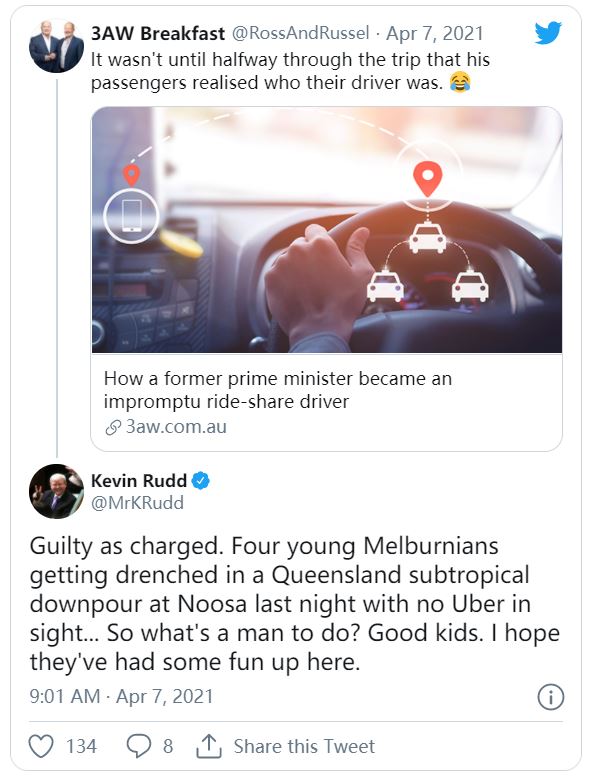
Task: Open 3AW Breakfast profile picture
Action: [56, 46]
